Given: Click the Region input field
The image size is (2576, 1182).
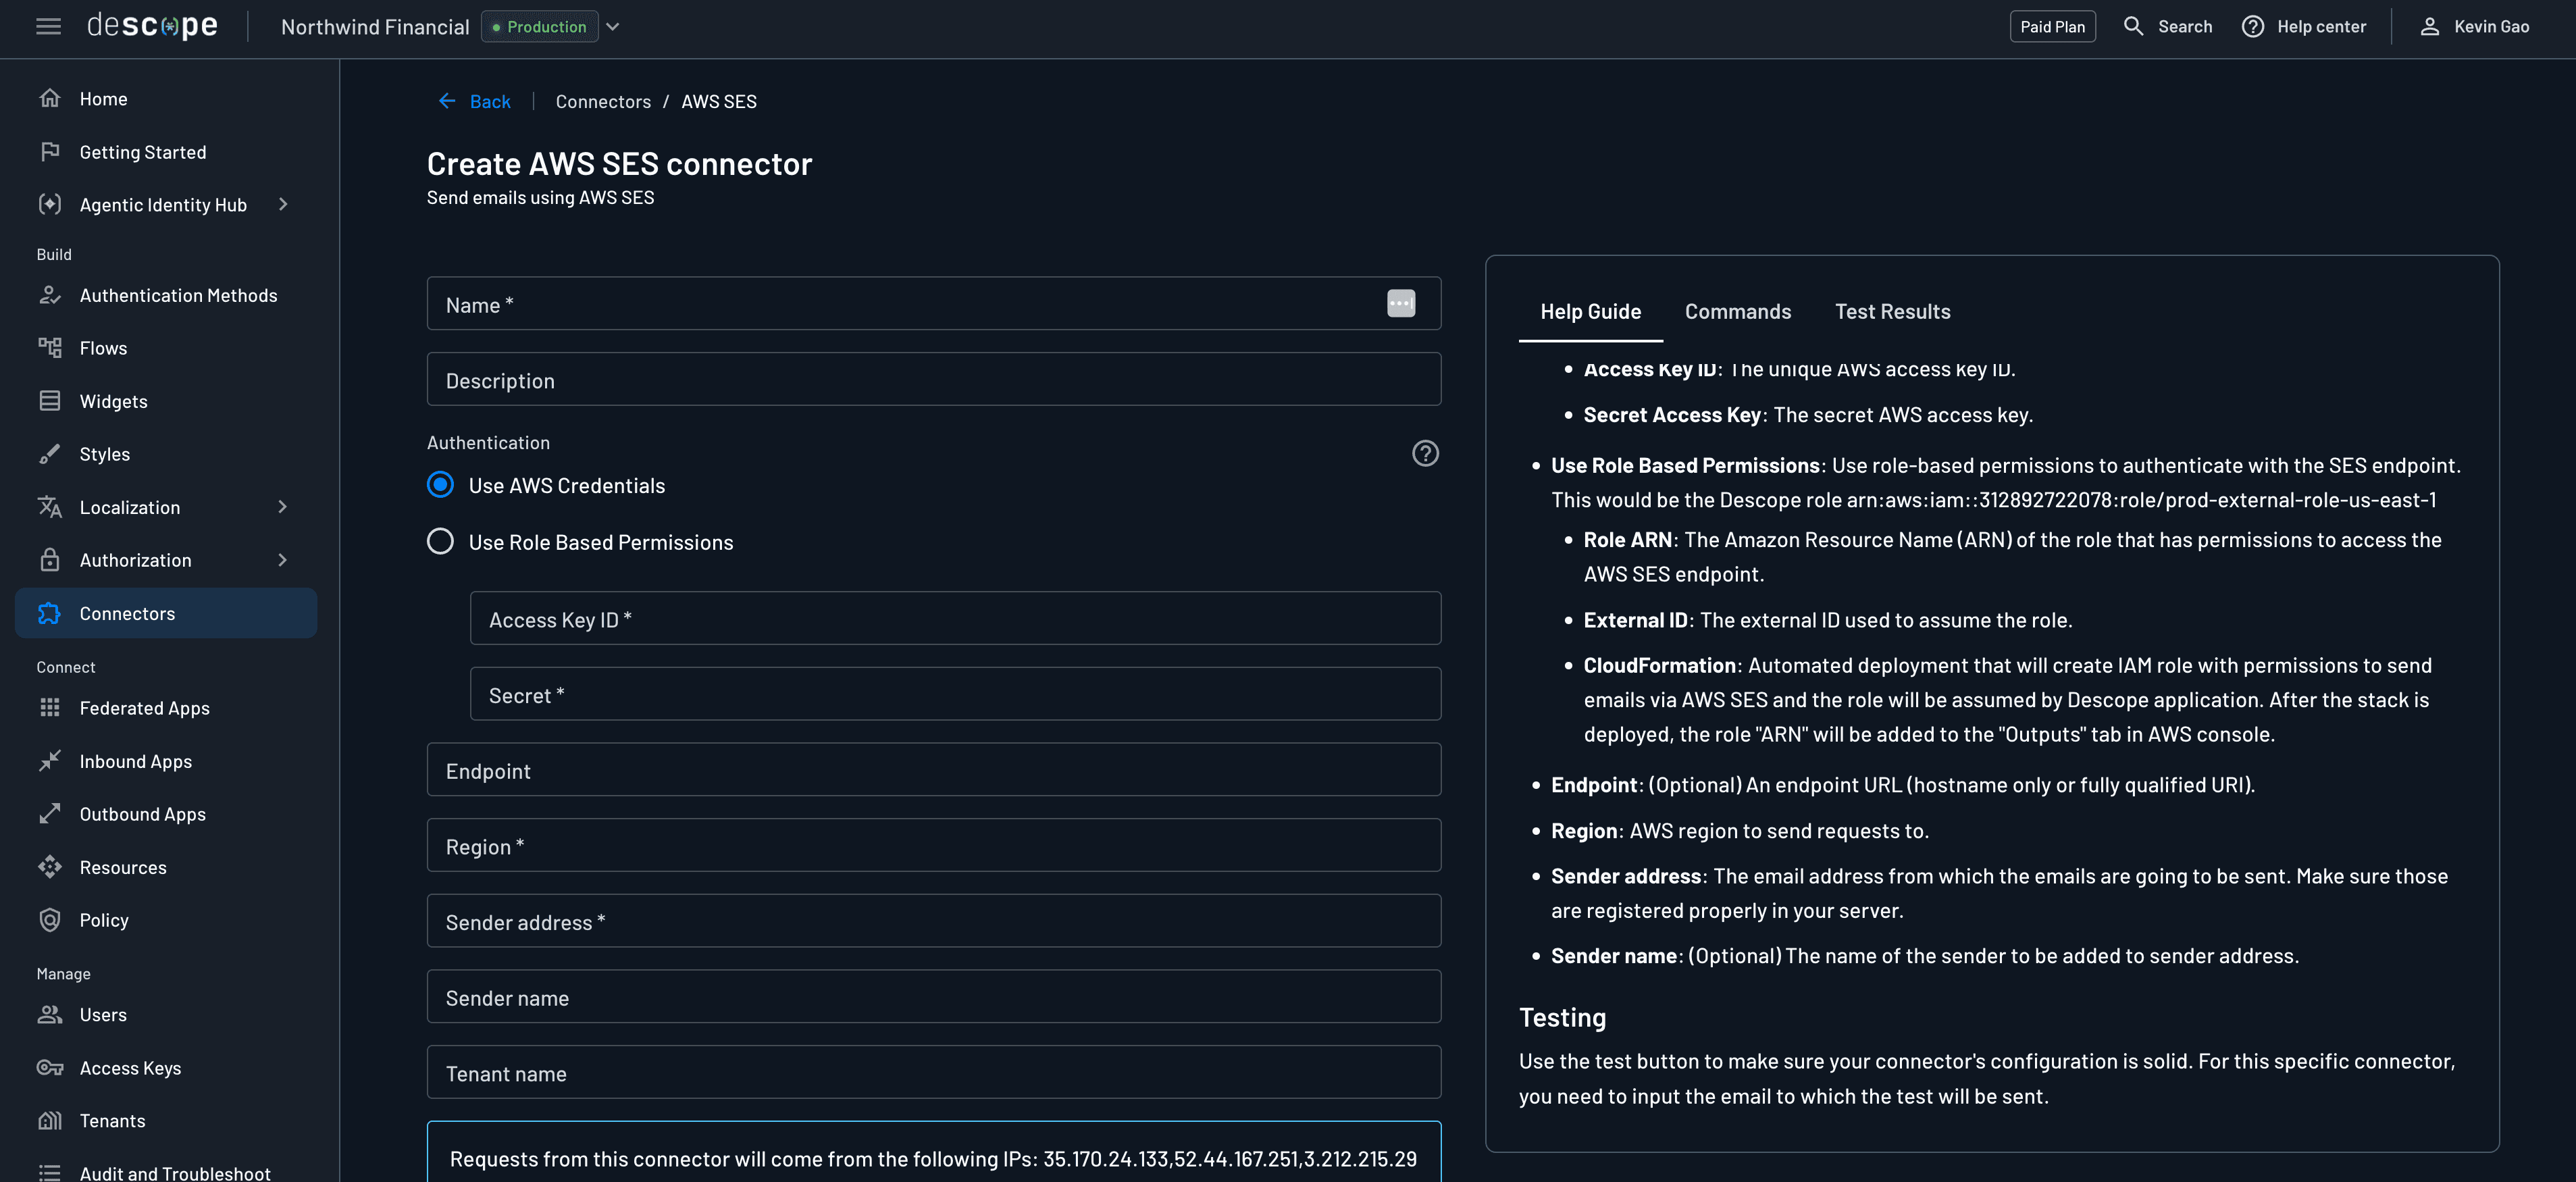Looking at the screenshot, I should [933, 845].
